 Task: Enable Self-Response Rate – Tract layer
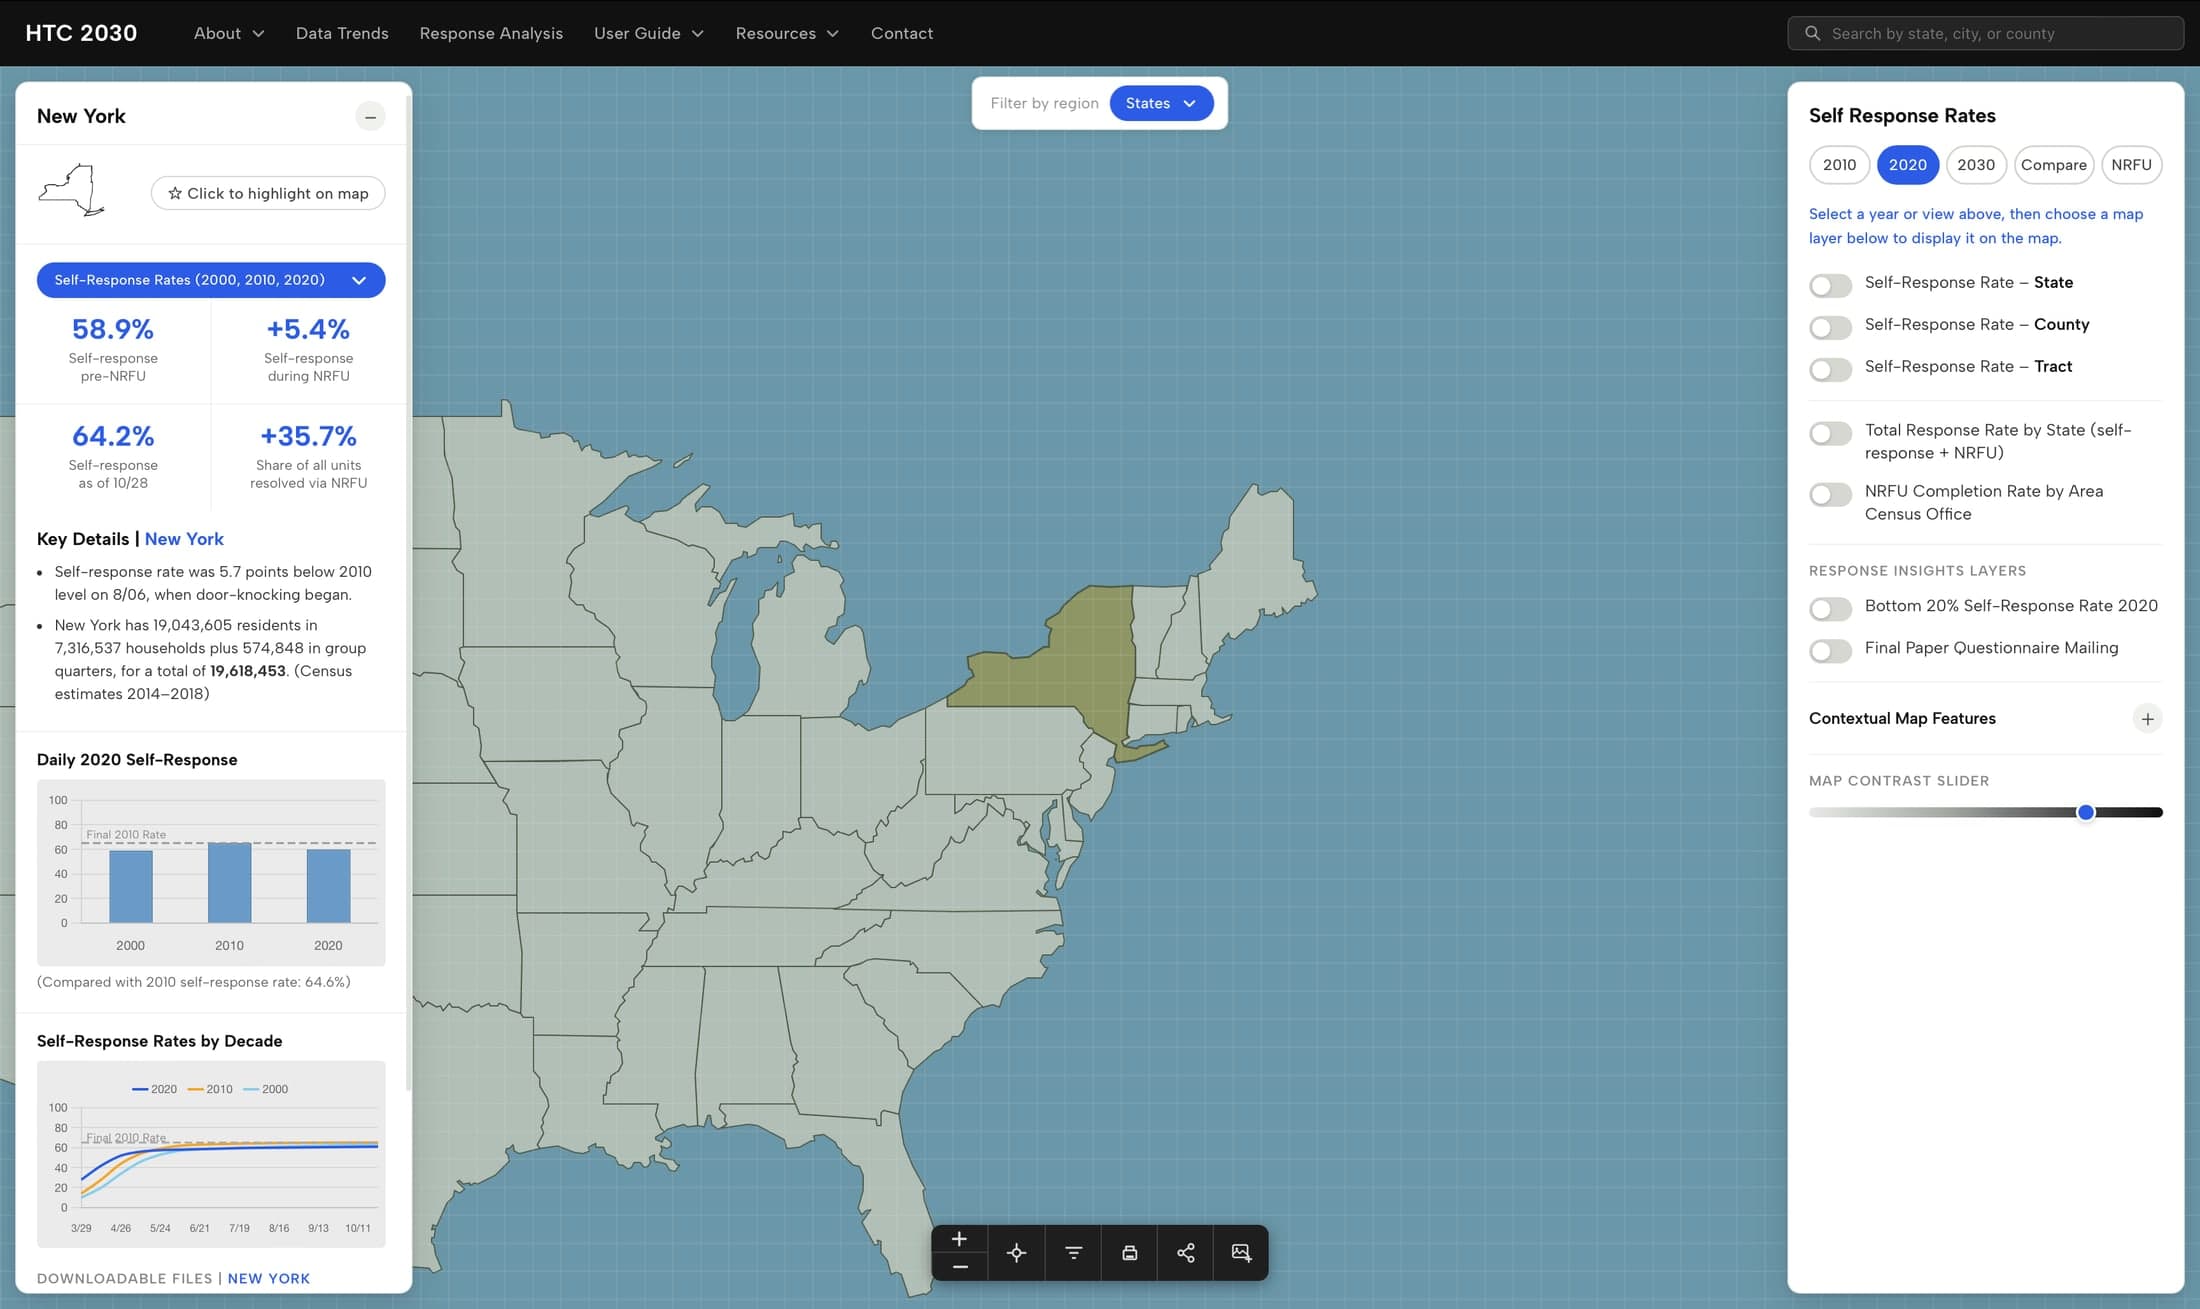[x=1830, y=369]
